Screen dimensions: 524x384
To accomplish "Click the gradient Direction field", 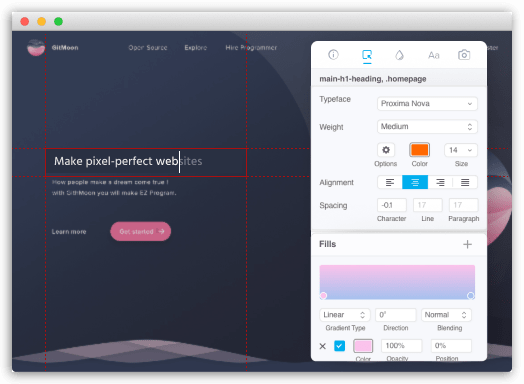I will tap(396, 315).
